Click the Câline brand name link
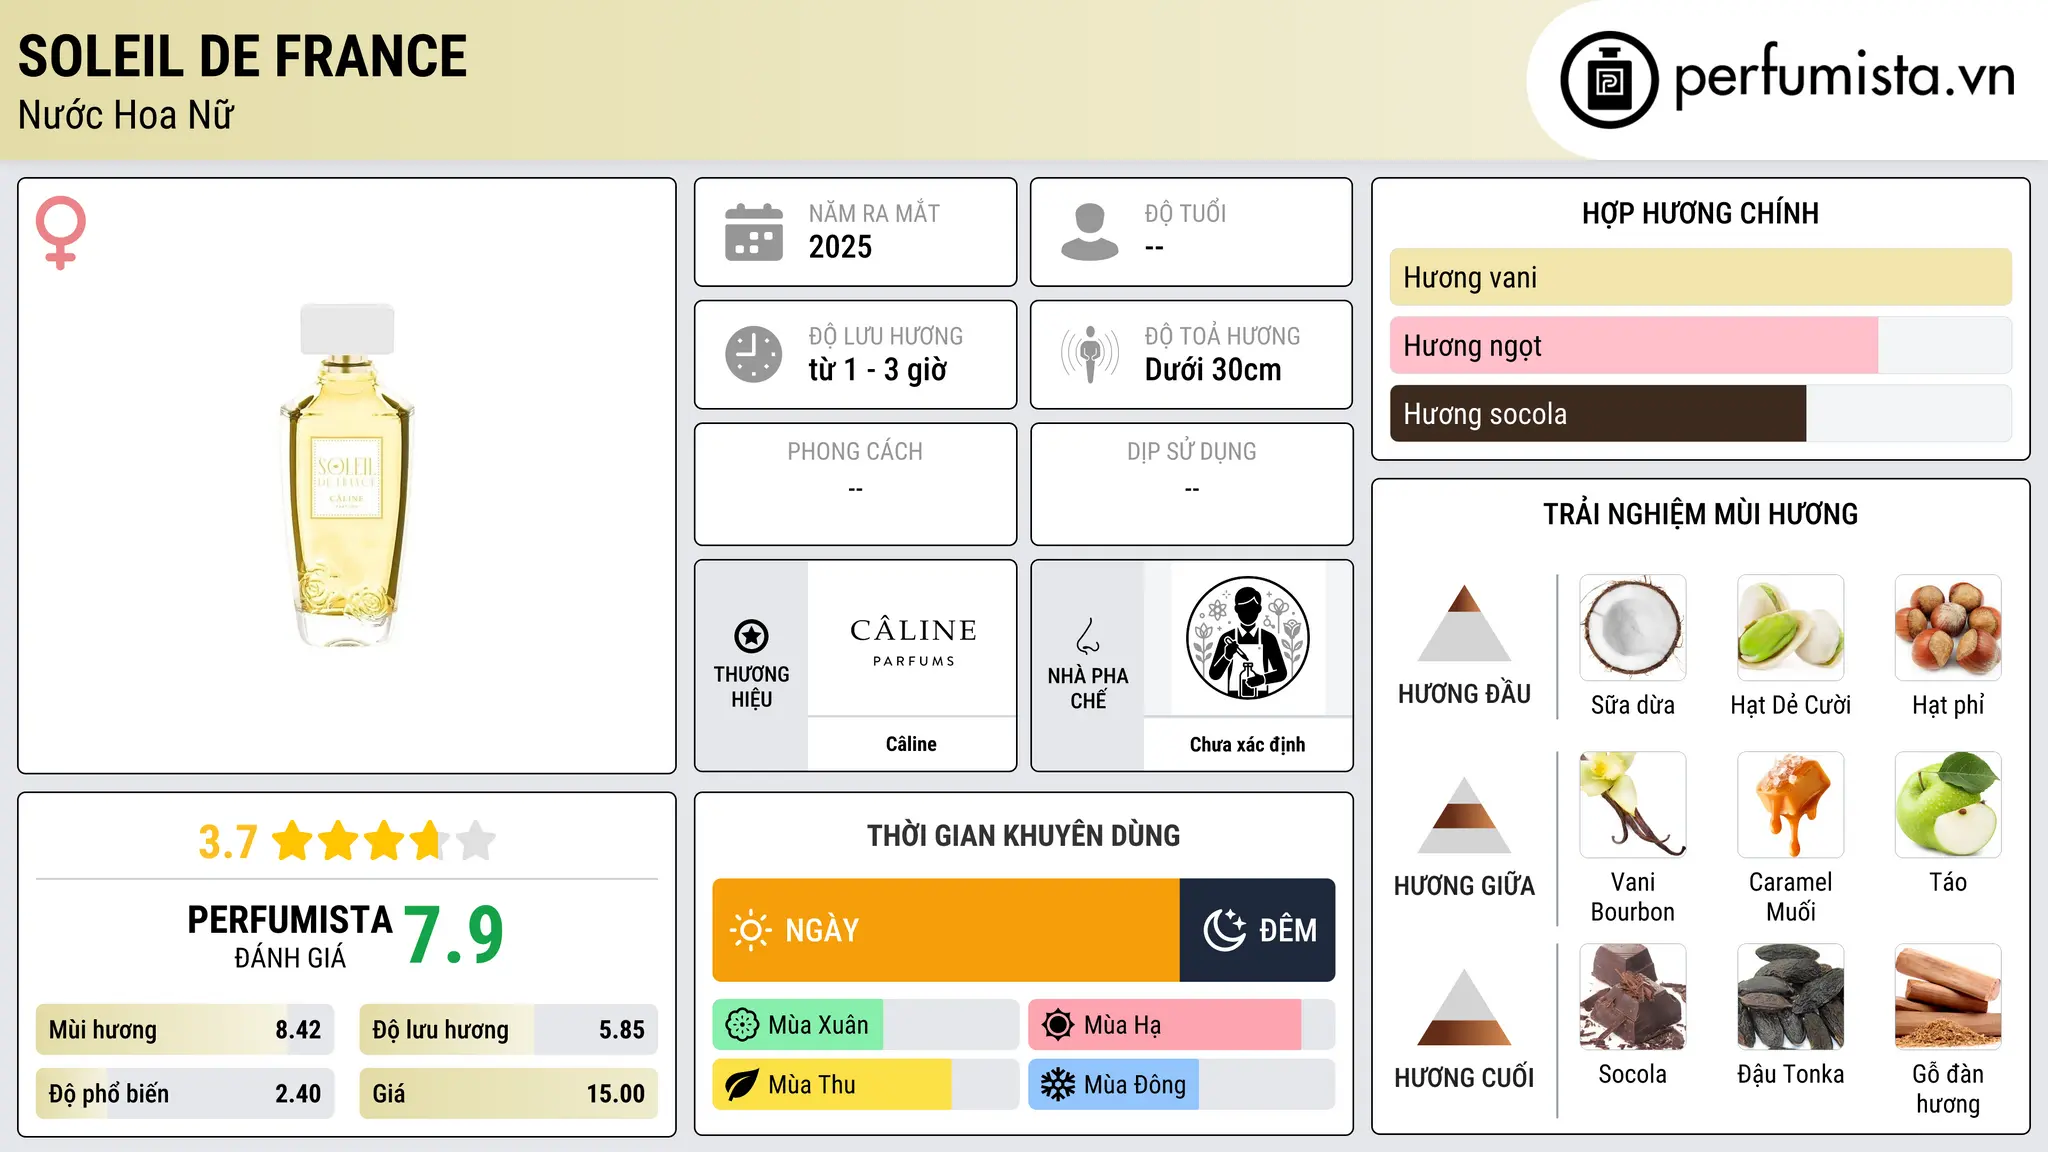 tap(911, 744)
